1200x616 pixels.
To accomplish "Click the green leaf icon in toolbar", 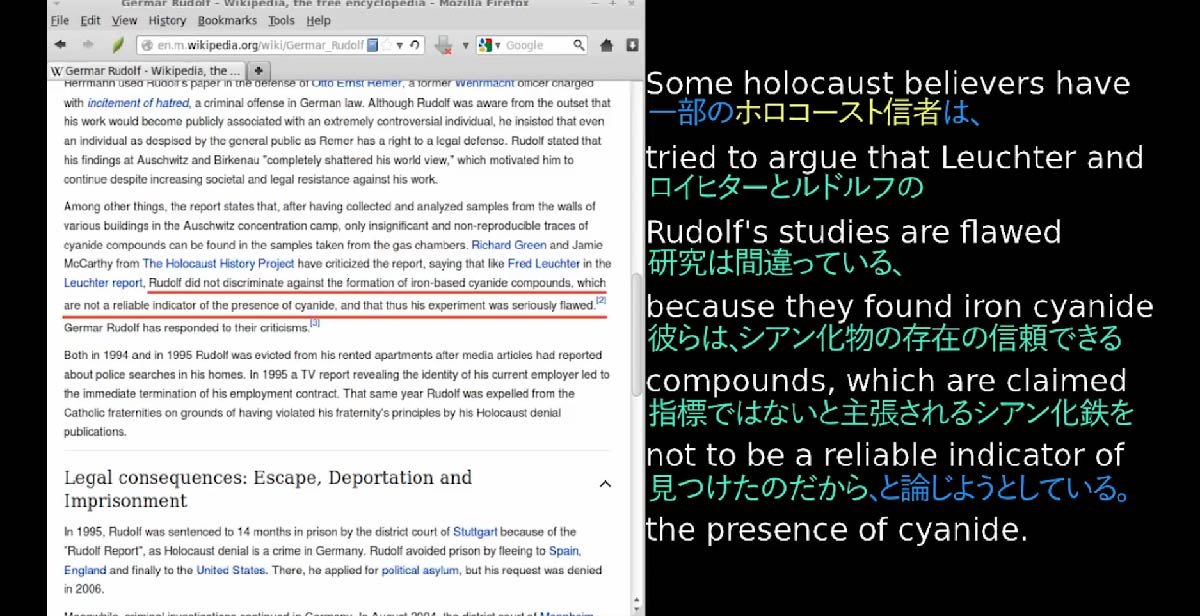I will point(118,45).
